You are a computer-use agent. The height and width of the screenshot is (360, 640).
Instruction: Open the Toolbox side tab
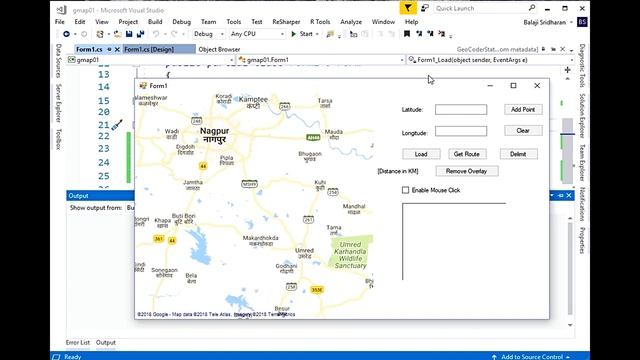tap(59, 139)
